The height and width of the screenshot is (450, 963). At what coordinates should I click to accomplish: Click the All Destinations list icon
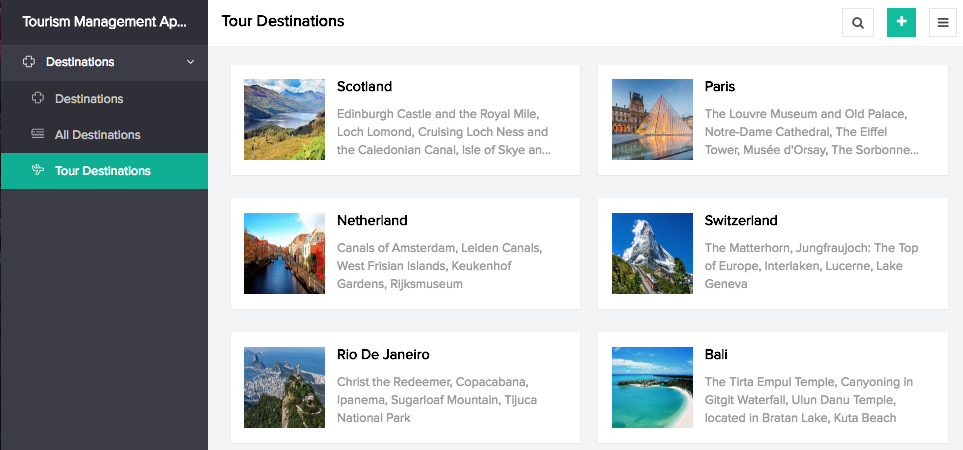38,134
